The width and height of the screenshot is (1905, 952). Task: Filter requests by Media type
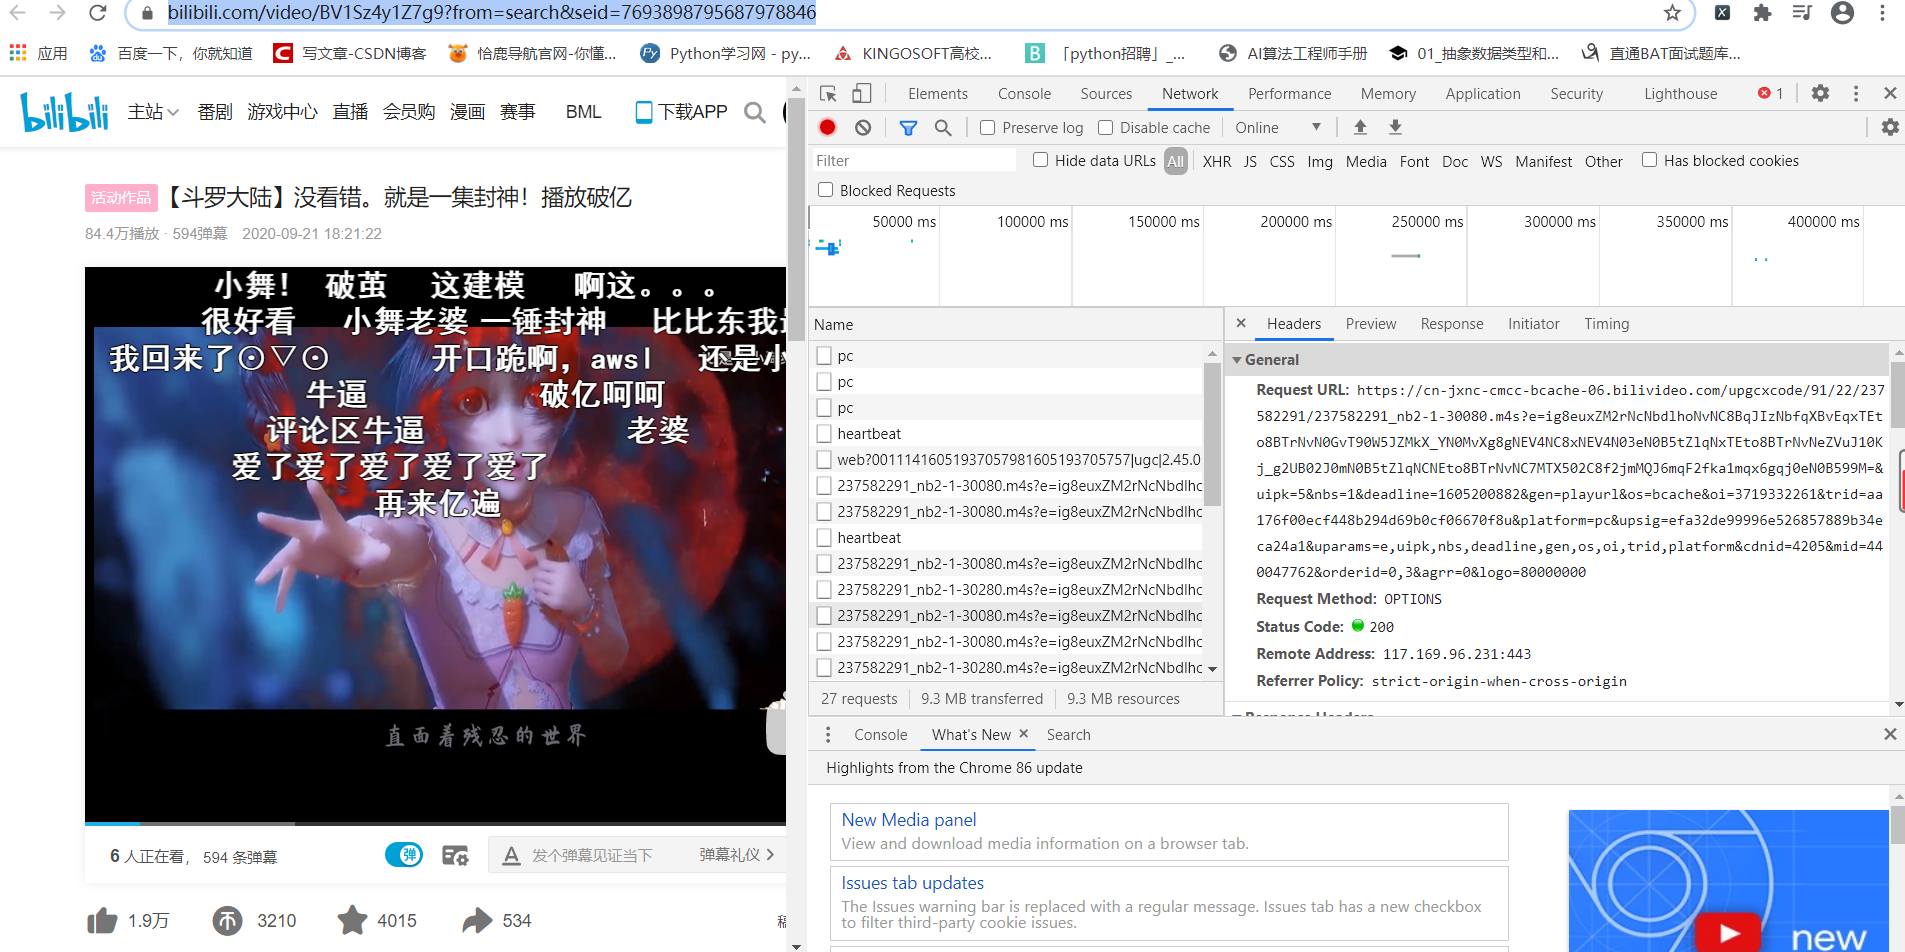(1365, 161)
